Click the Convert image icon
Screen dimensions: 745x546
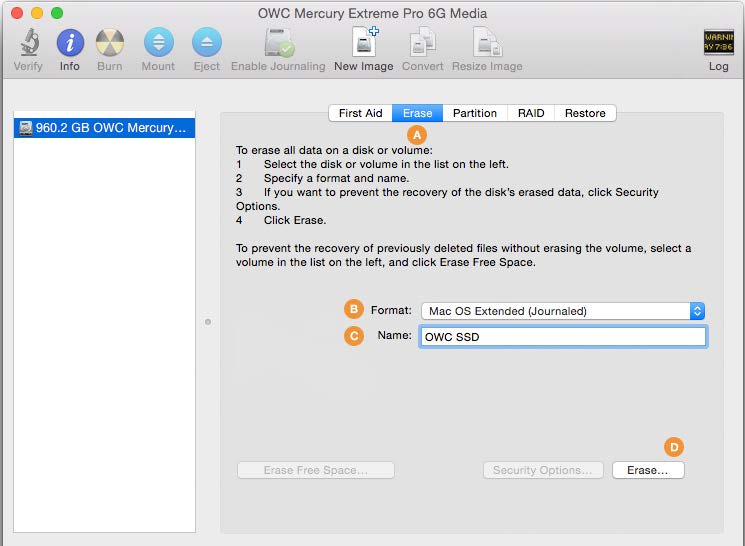422,42
